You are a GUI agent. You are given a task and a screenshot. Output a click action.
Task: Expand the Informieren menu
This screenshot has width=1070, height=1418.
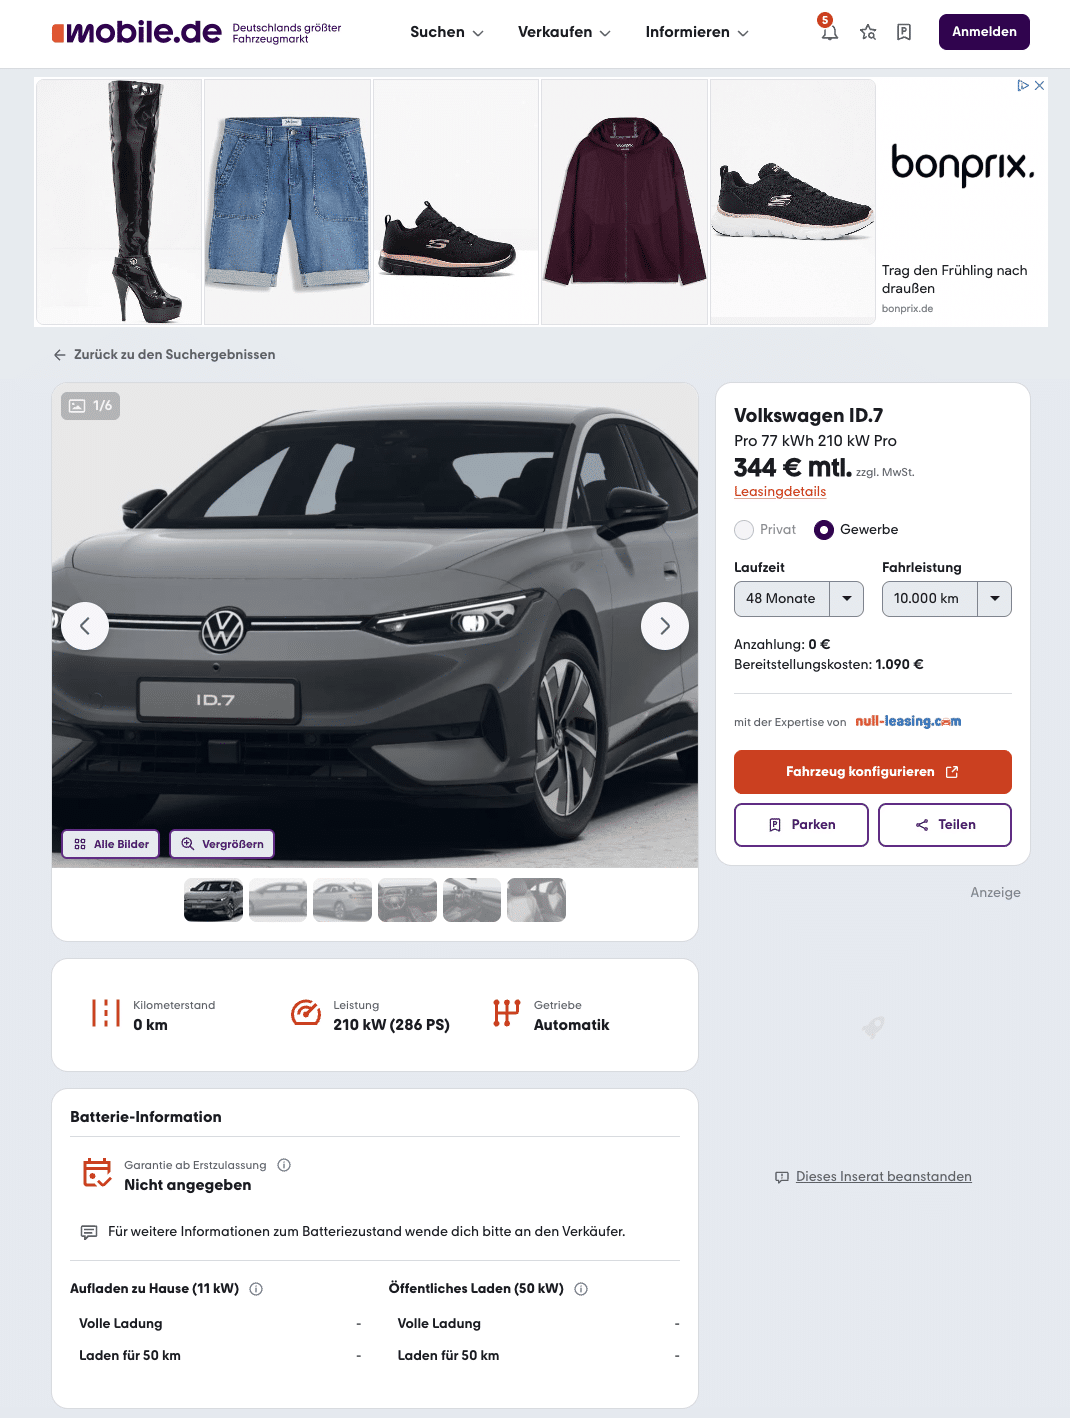pyautogui.click(x=697, y=32)
